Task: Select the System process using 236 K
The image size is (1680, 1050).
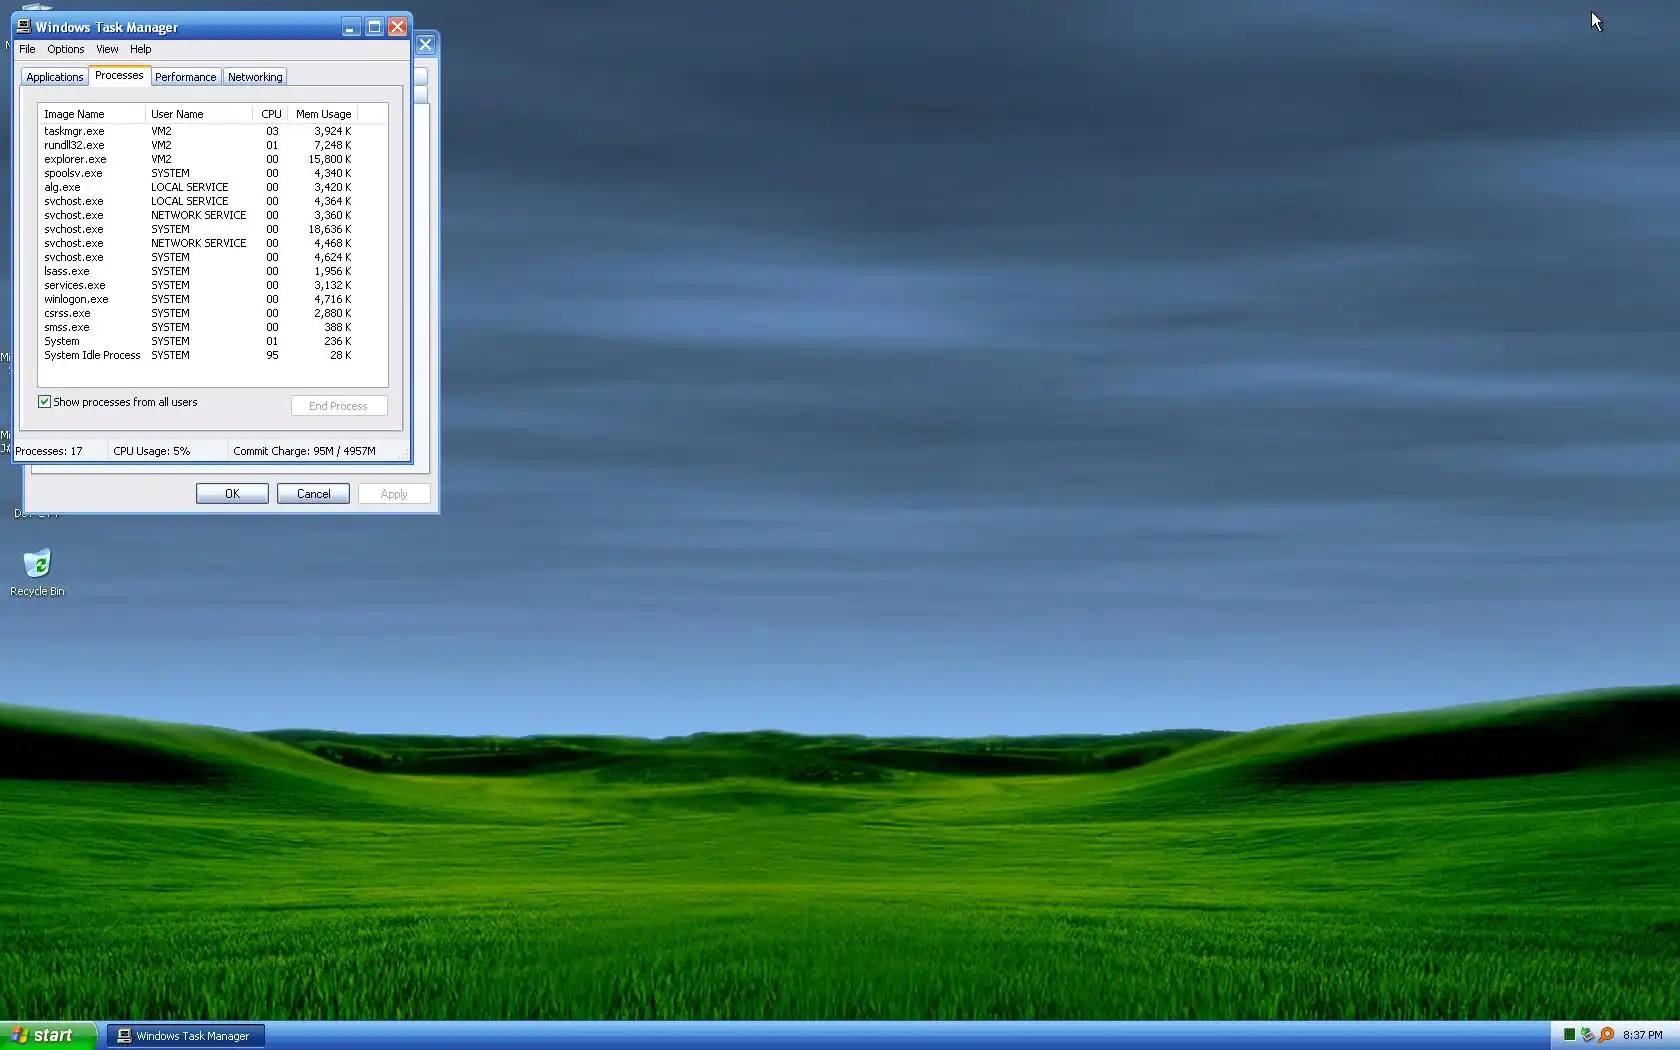Action: pyautogui.click(x=198, y=341)
